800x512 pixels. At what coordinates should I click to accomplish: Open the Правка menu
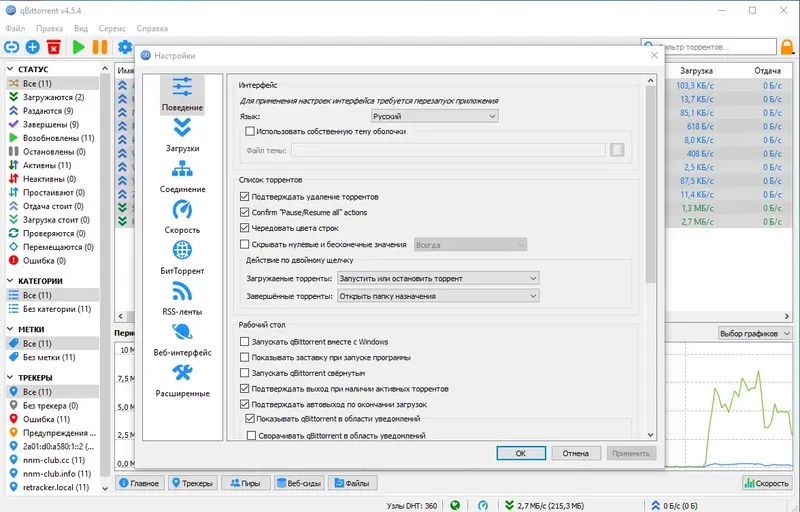pos(49,29)
